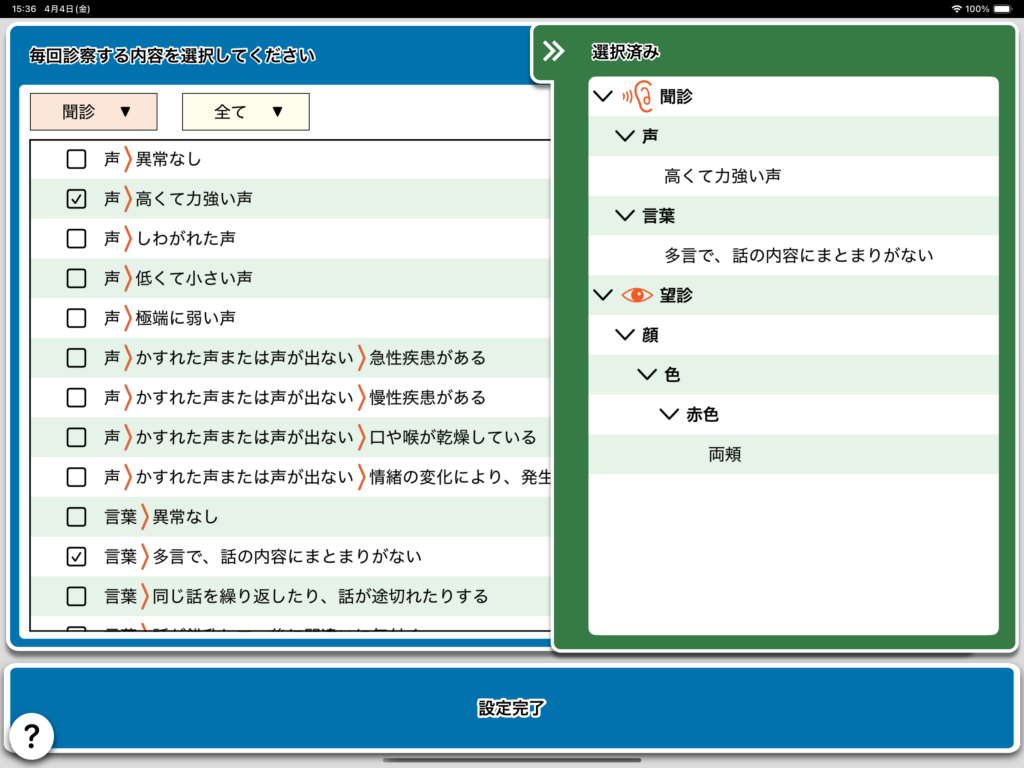Collapse the 望診 tree section

pos(602,295)
